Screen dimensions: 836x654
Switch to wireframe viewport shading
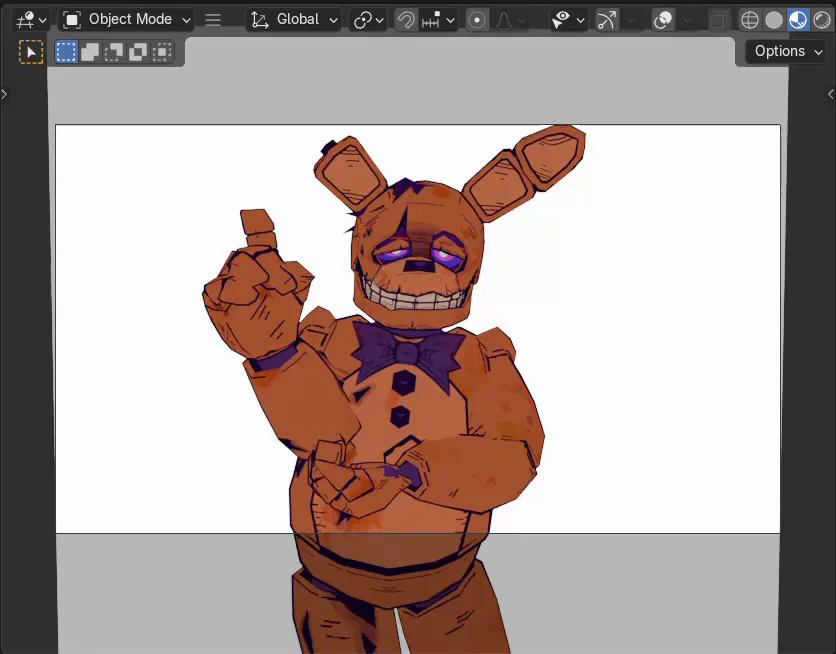(x=750, y=20)
